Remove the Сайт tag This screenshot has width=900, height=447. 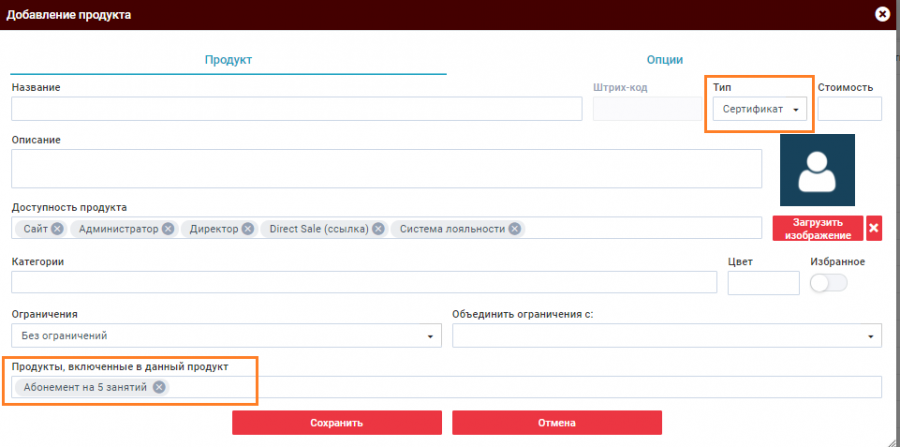pos(57,229)
